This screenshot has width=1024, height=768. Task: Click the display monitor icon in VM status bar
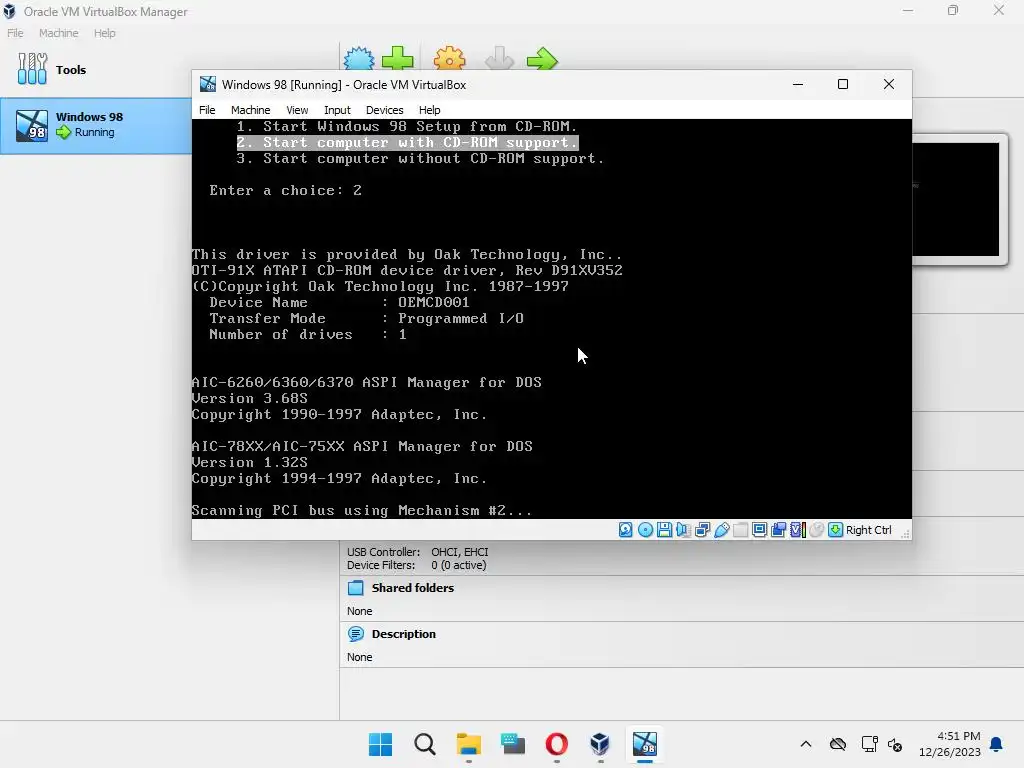[x=760, y=530]
